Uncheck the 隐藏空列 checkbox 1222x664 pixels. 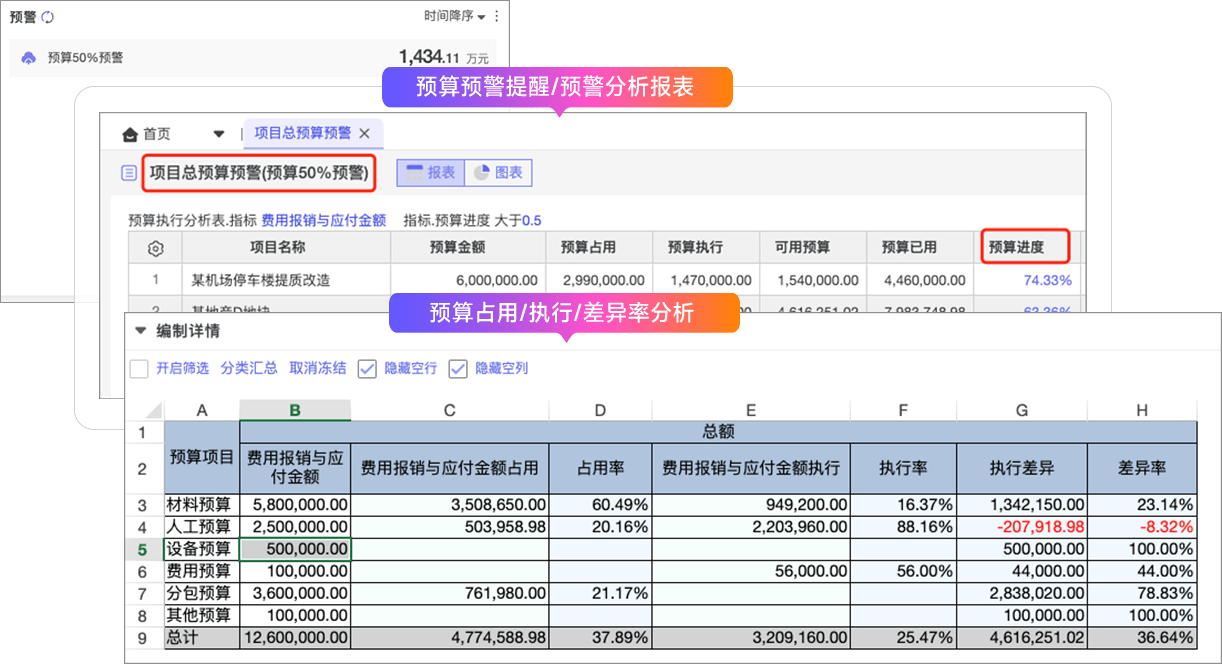click(x=458, y=369)
